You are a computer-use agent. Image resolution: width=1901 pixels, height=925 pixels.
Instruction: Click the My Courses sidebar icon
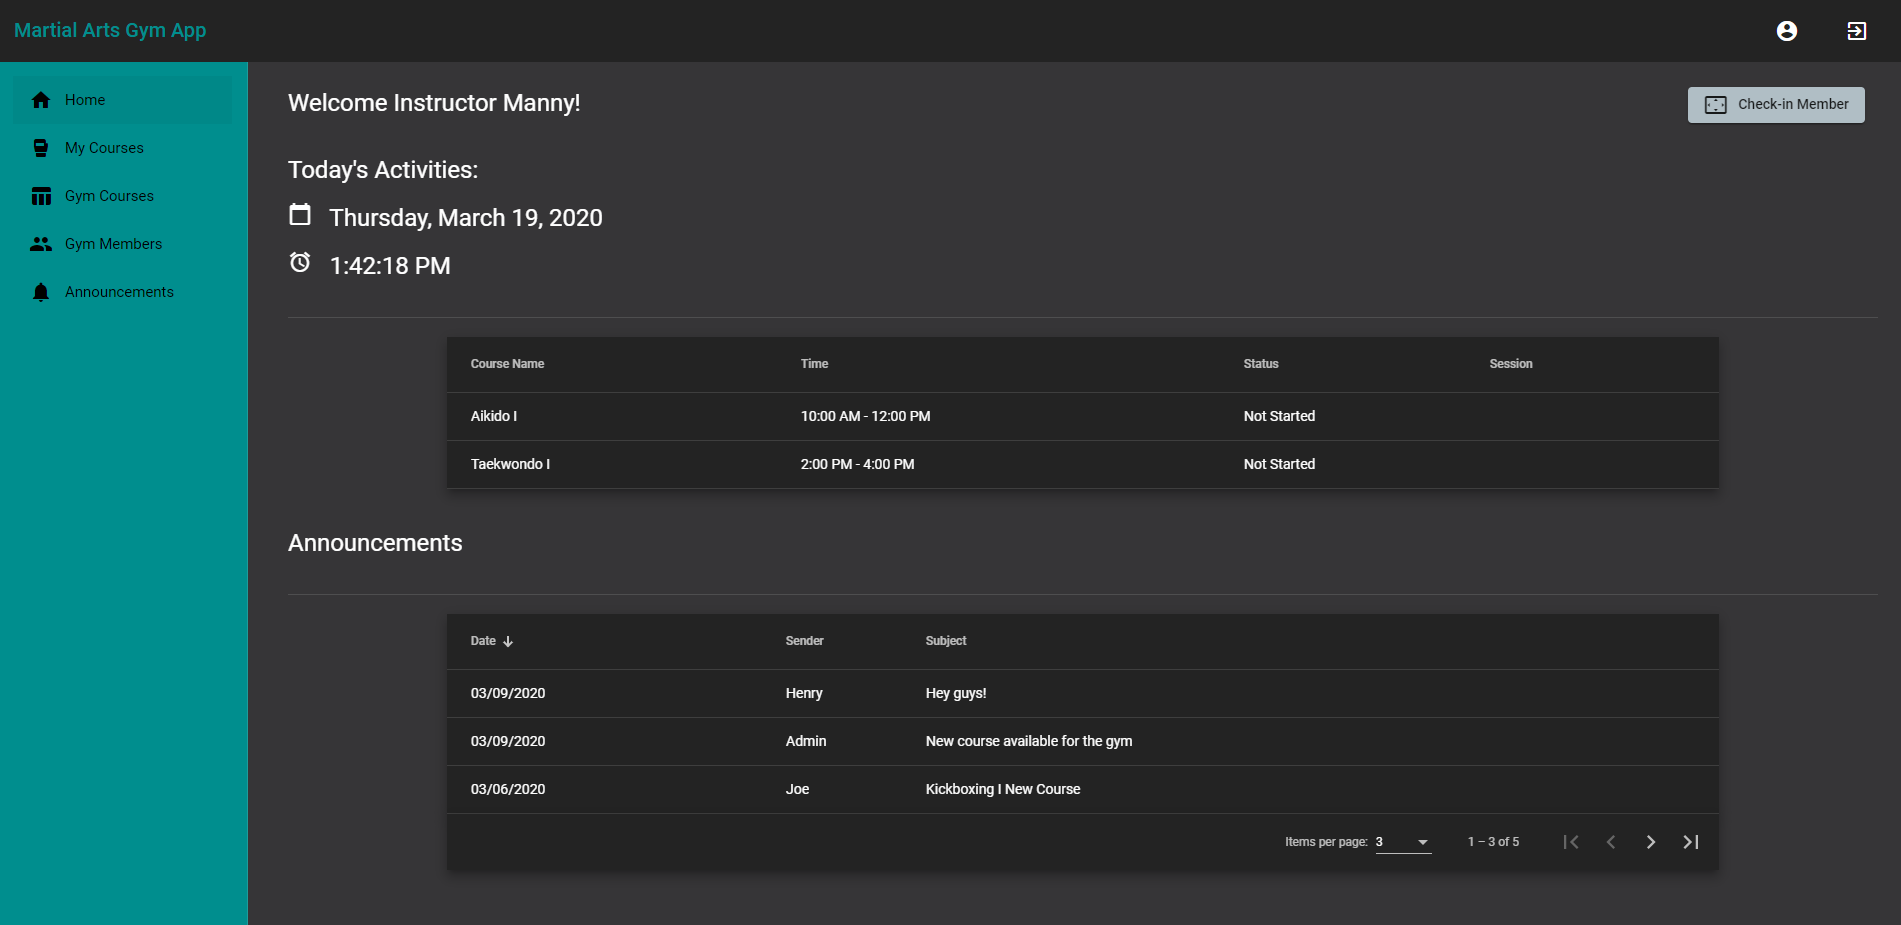click(41, 148)
